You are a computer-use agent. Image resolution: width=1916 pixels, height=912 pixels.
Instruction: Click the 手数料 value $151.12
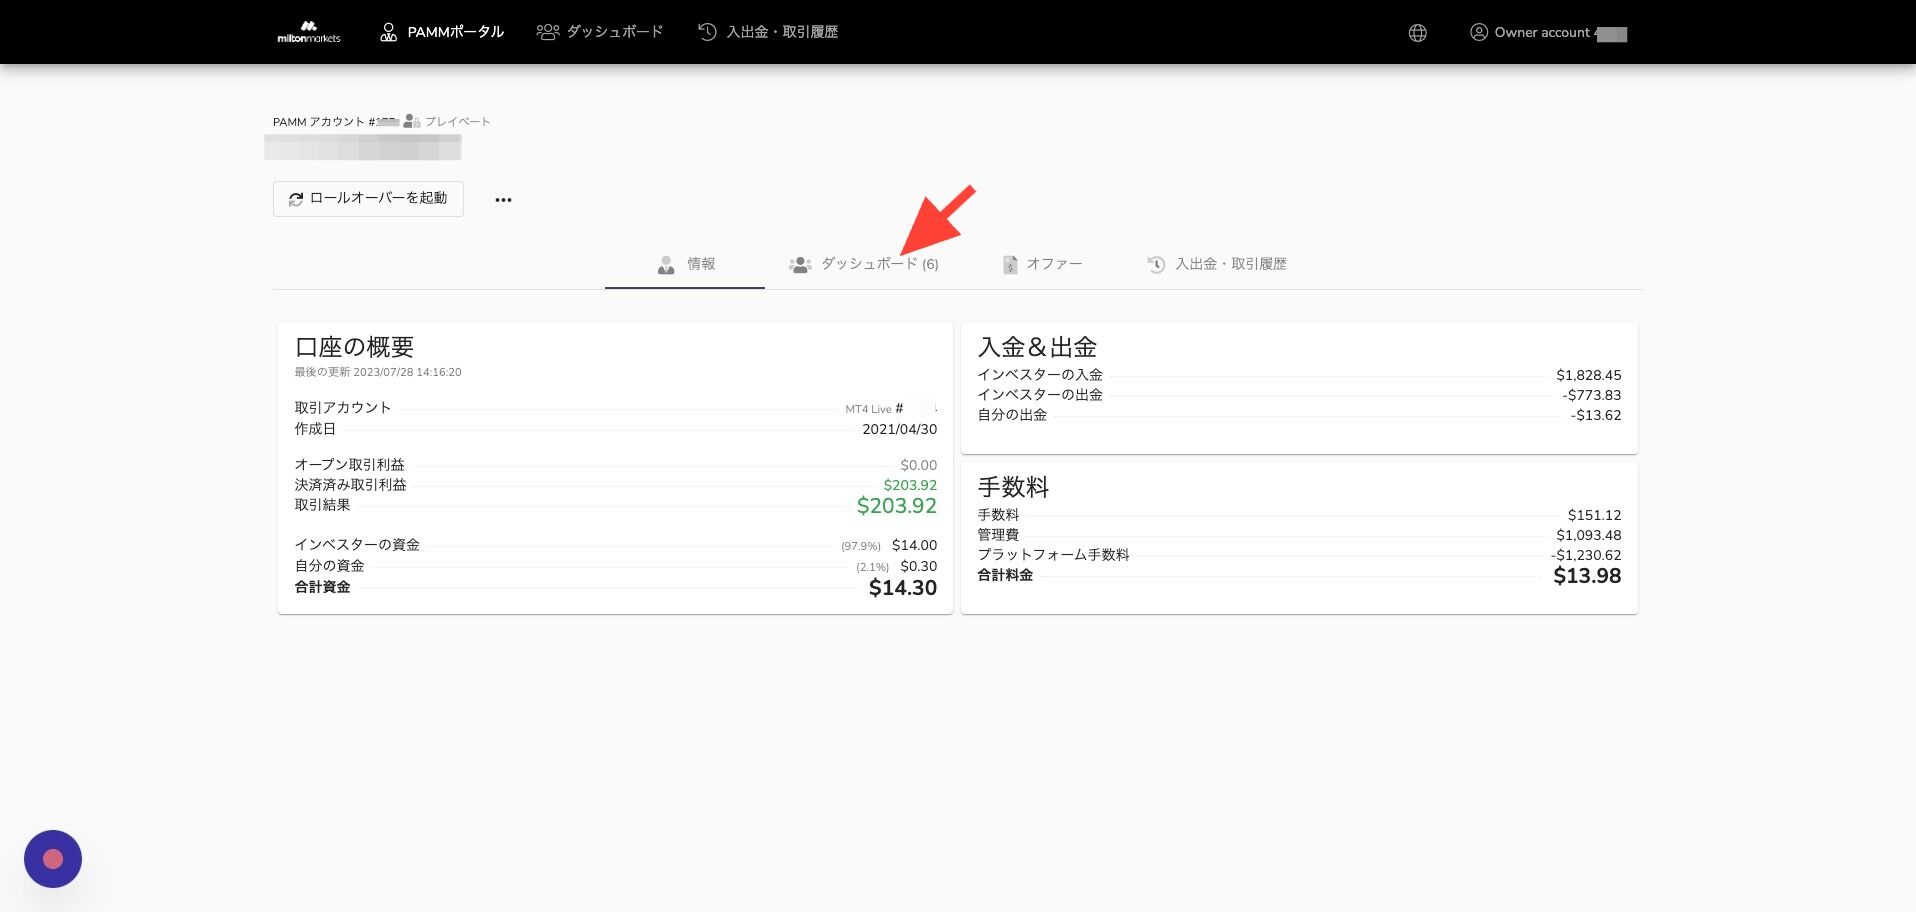point(1595,515)
